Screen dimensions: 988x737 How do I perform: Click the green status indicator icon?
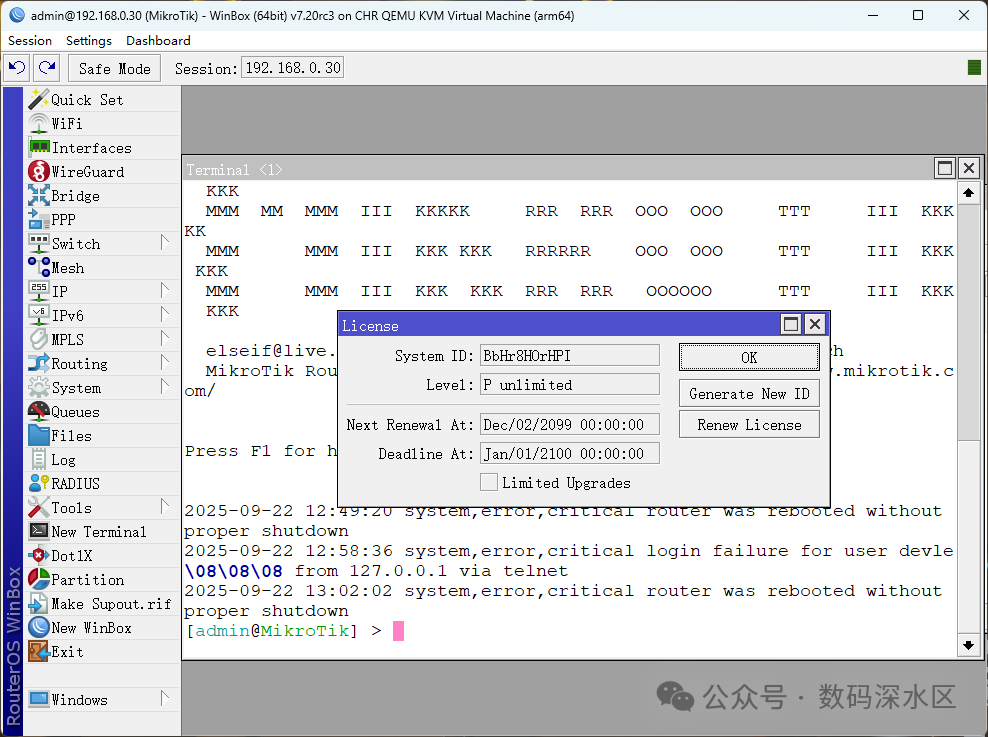click(974, 67)
